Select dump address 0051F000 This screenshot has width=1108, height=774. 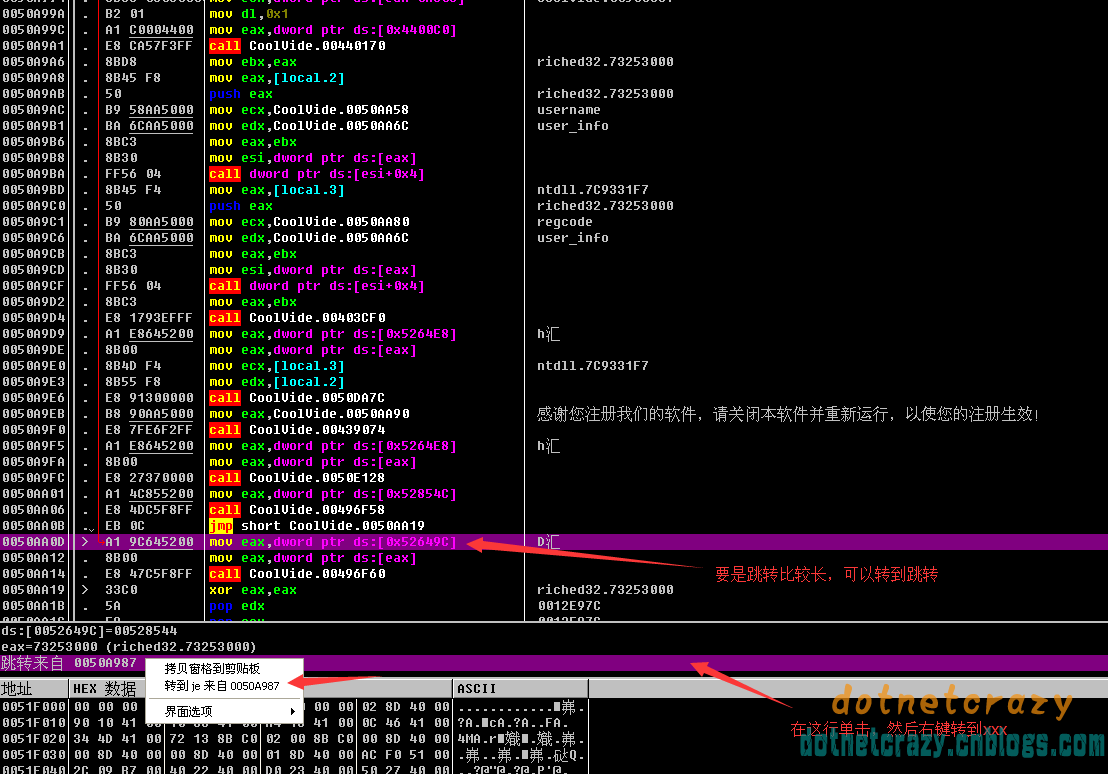(33, 707)
